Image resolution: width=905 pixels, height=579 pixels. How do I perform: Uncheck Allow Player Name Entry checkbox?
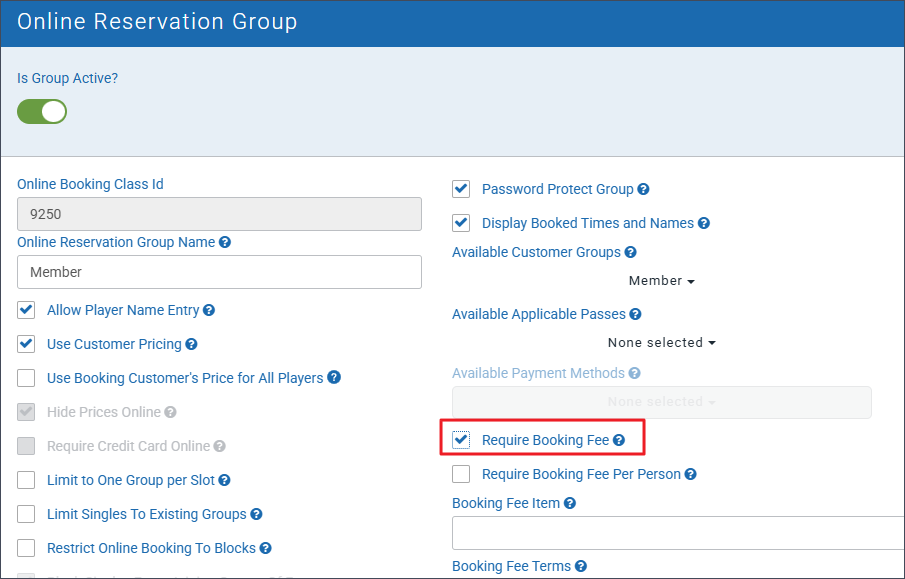26,310
